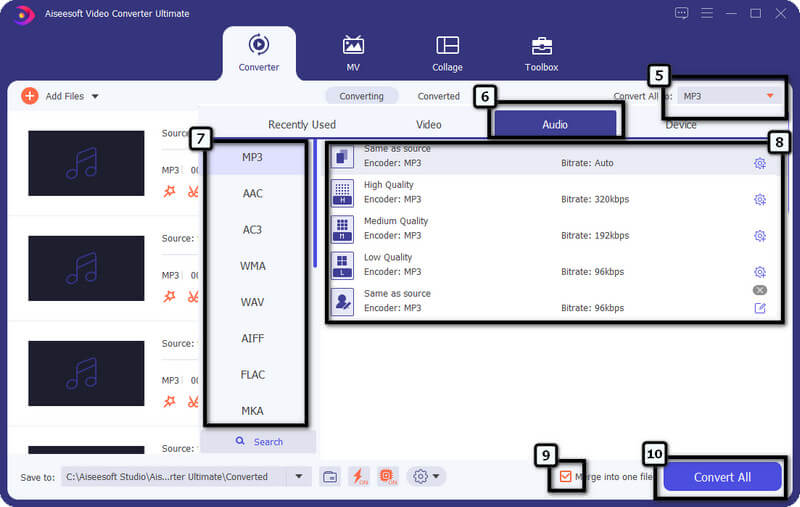Open settings for Low Quality MP3 preset
The width and height of the screenshot is (800, 507).
pos(759,272)
